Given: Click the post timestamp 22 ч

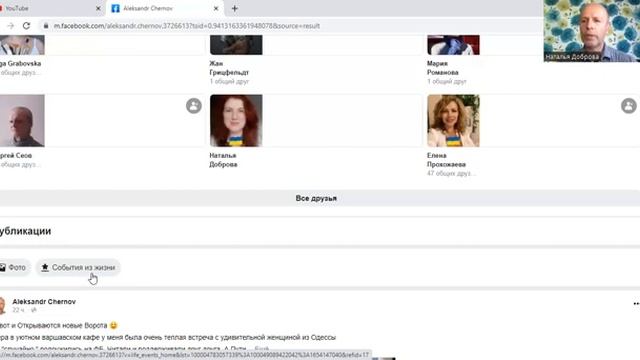Looking at the screenshot, I should [x=18, y=310].
